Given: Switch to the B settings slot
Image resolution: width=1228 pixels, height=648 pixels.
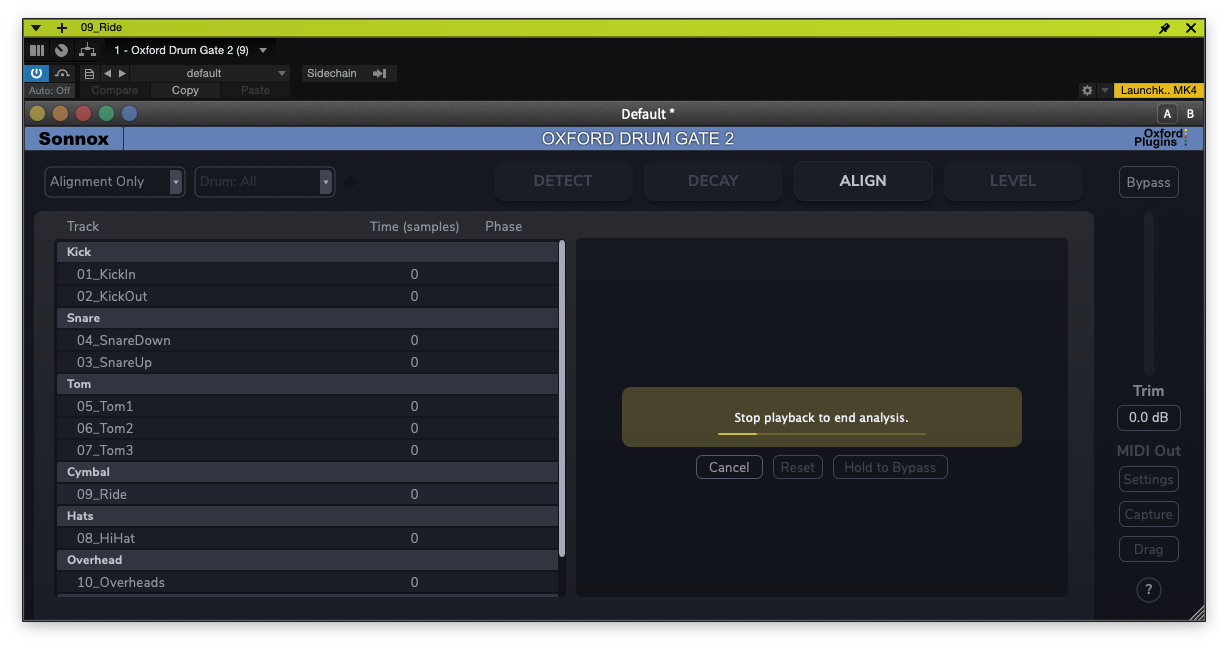Looking at the screenshot, I should (1190, 114).
